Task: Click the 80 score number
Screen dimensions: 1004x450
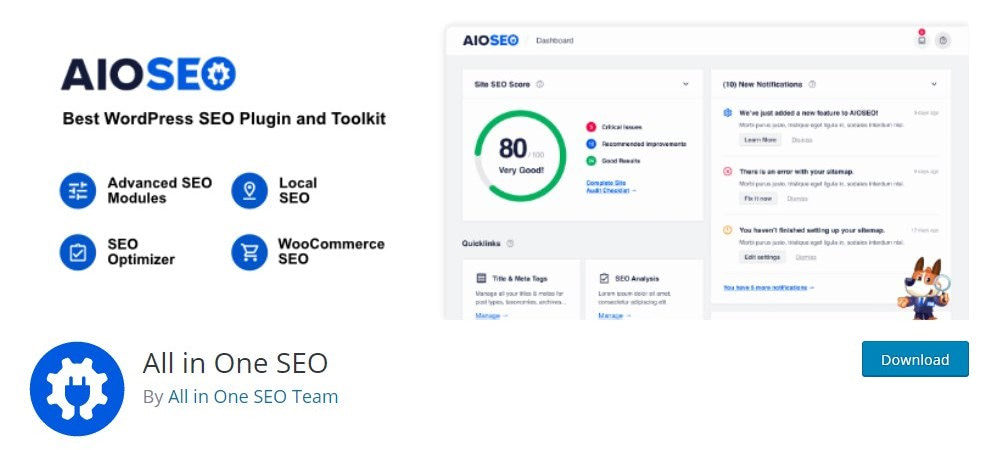Action: tap(513, 149)
